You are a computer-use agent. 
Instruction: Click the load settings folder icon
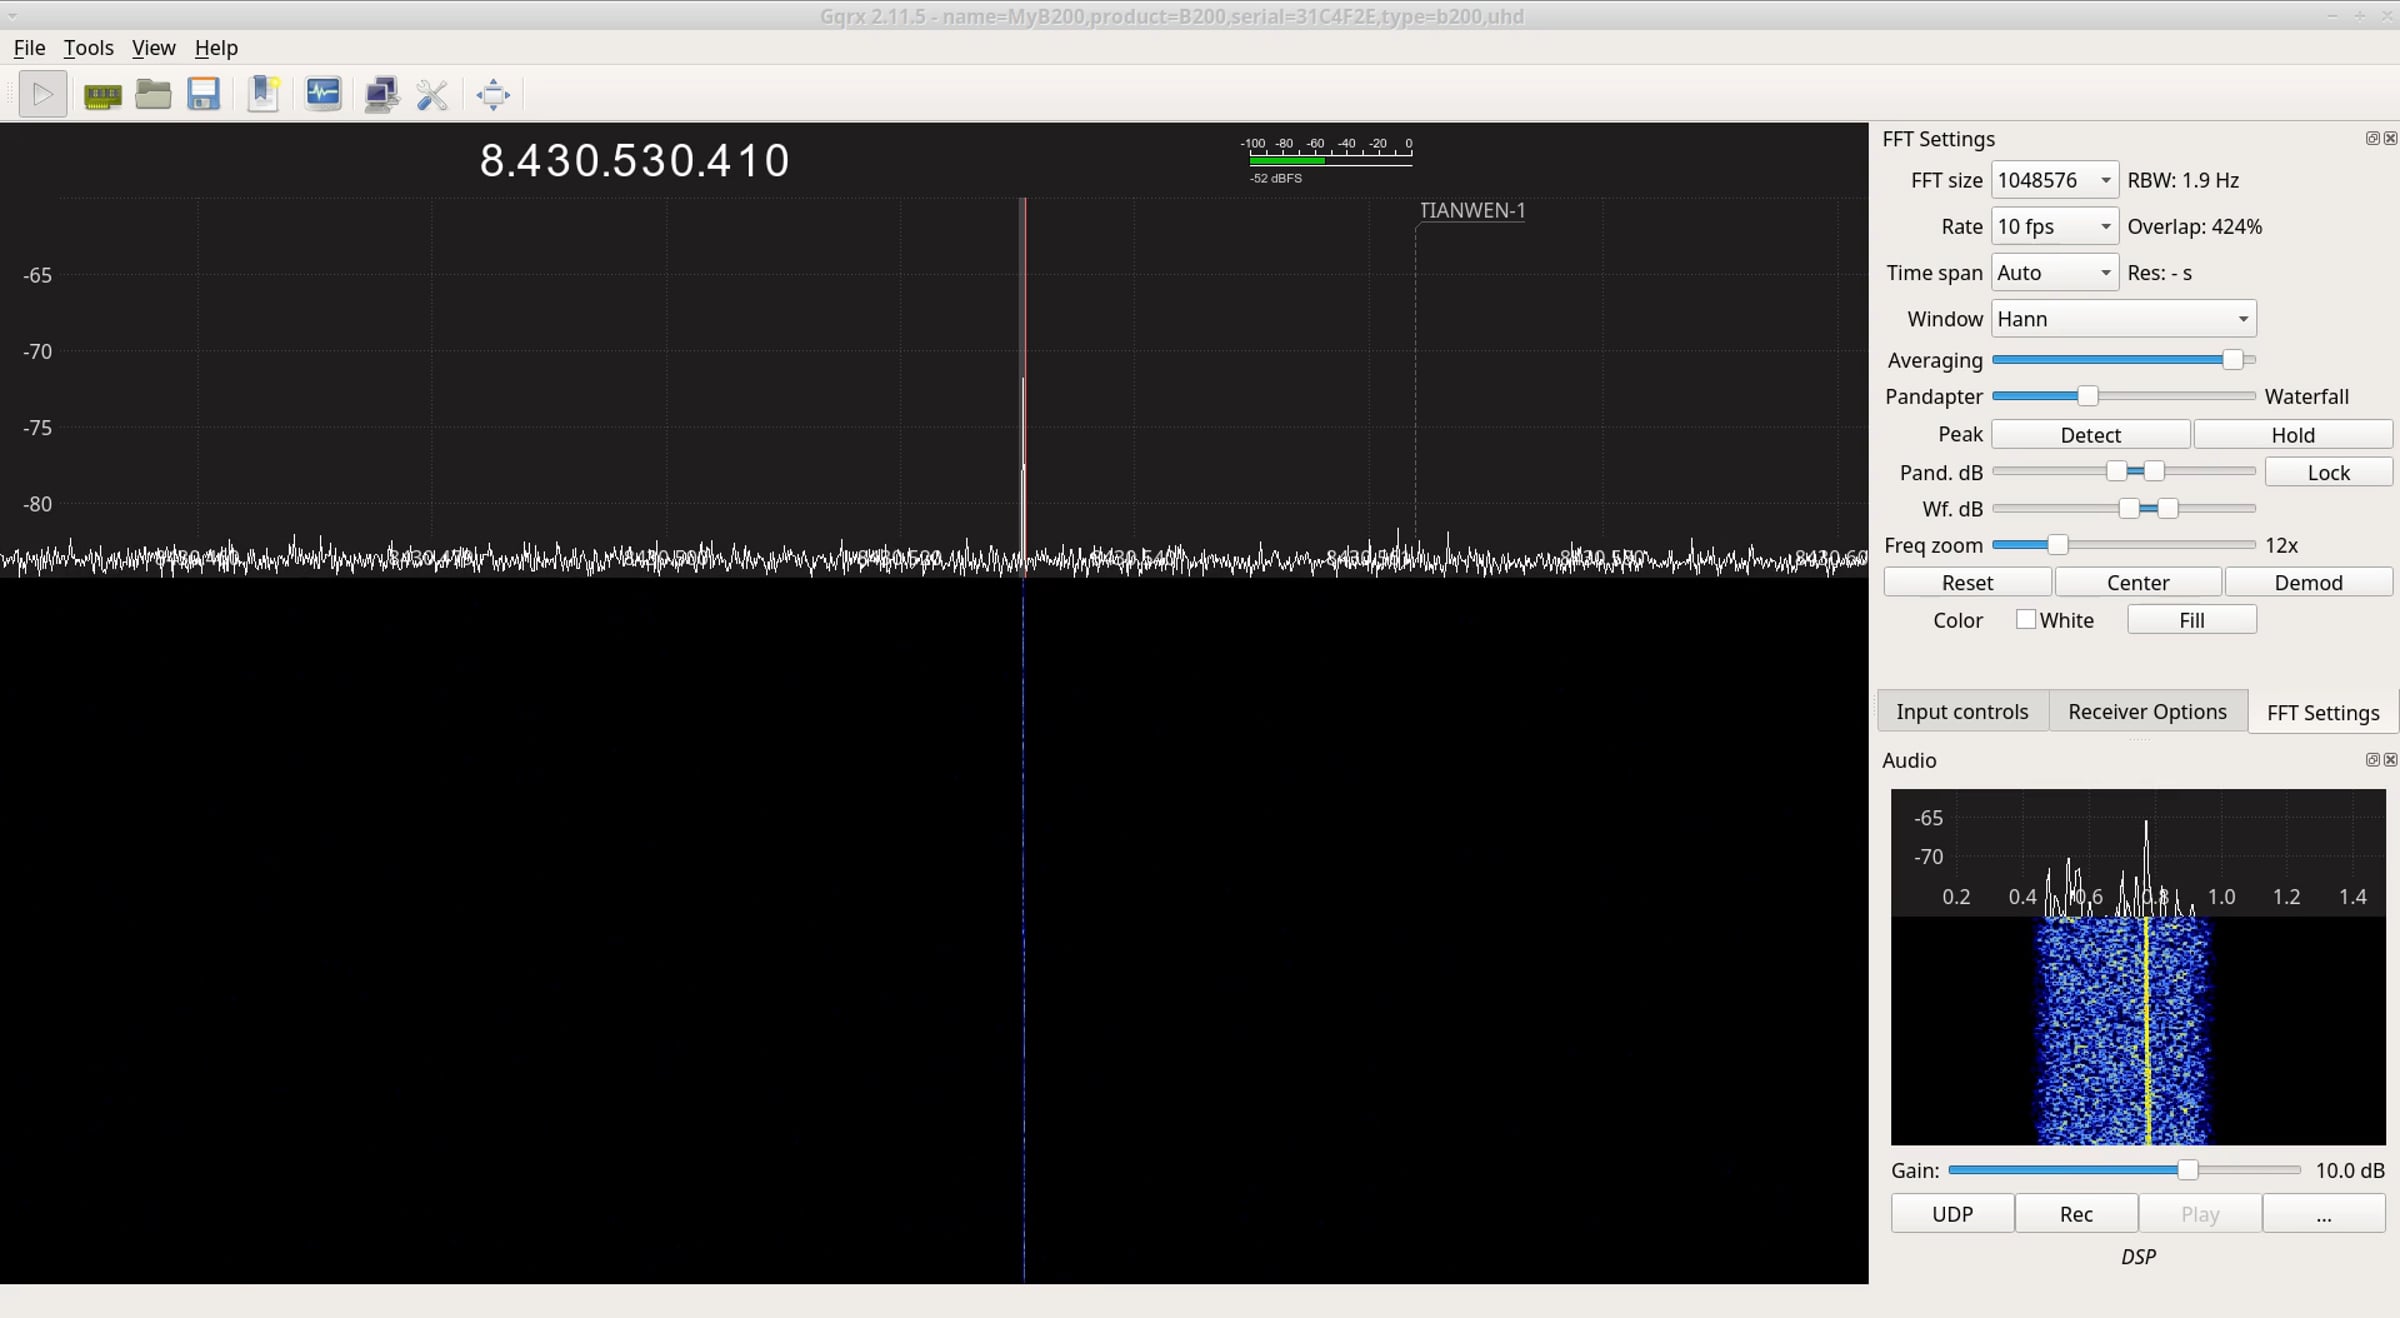click(153, 95)
